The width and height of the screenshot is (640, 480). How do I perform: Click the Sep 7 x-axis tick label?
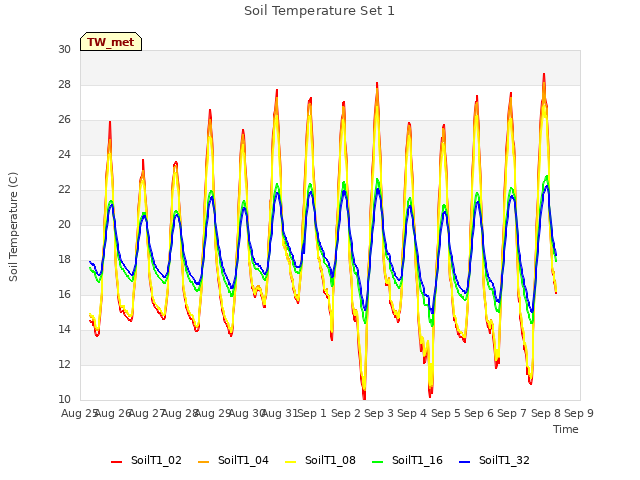coord(512,413)
